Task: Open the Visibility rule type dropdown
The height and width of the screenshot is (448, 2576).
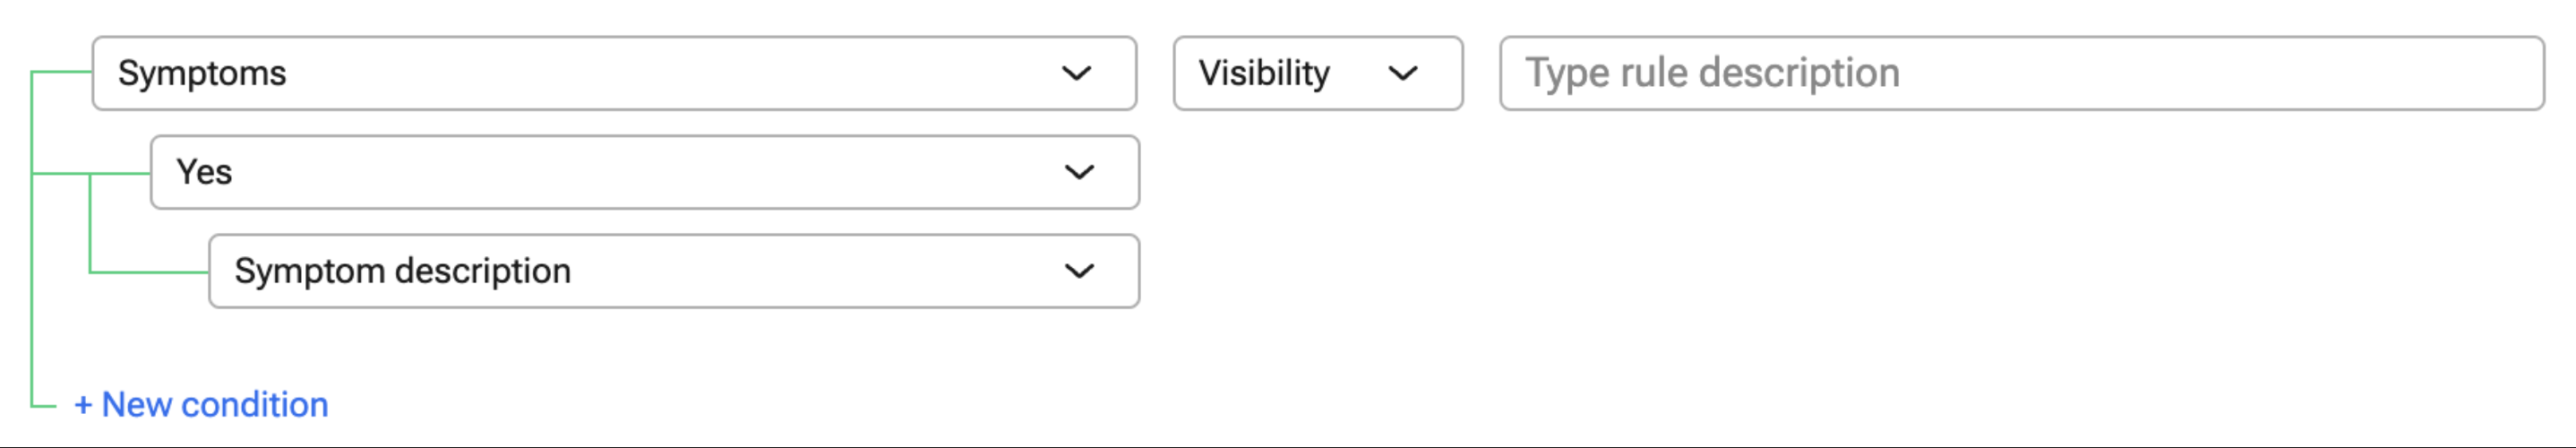Action: 1317,73
